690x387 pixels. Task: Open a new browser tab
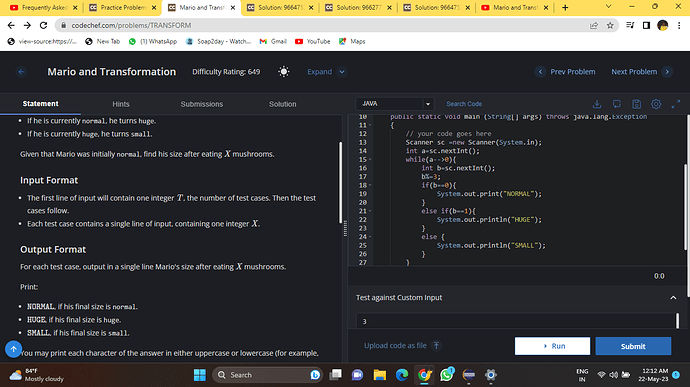coord(565,7)
